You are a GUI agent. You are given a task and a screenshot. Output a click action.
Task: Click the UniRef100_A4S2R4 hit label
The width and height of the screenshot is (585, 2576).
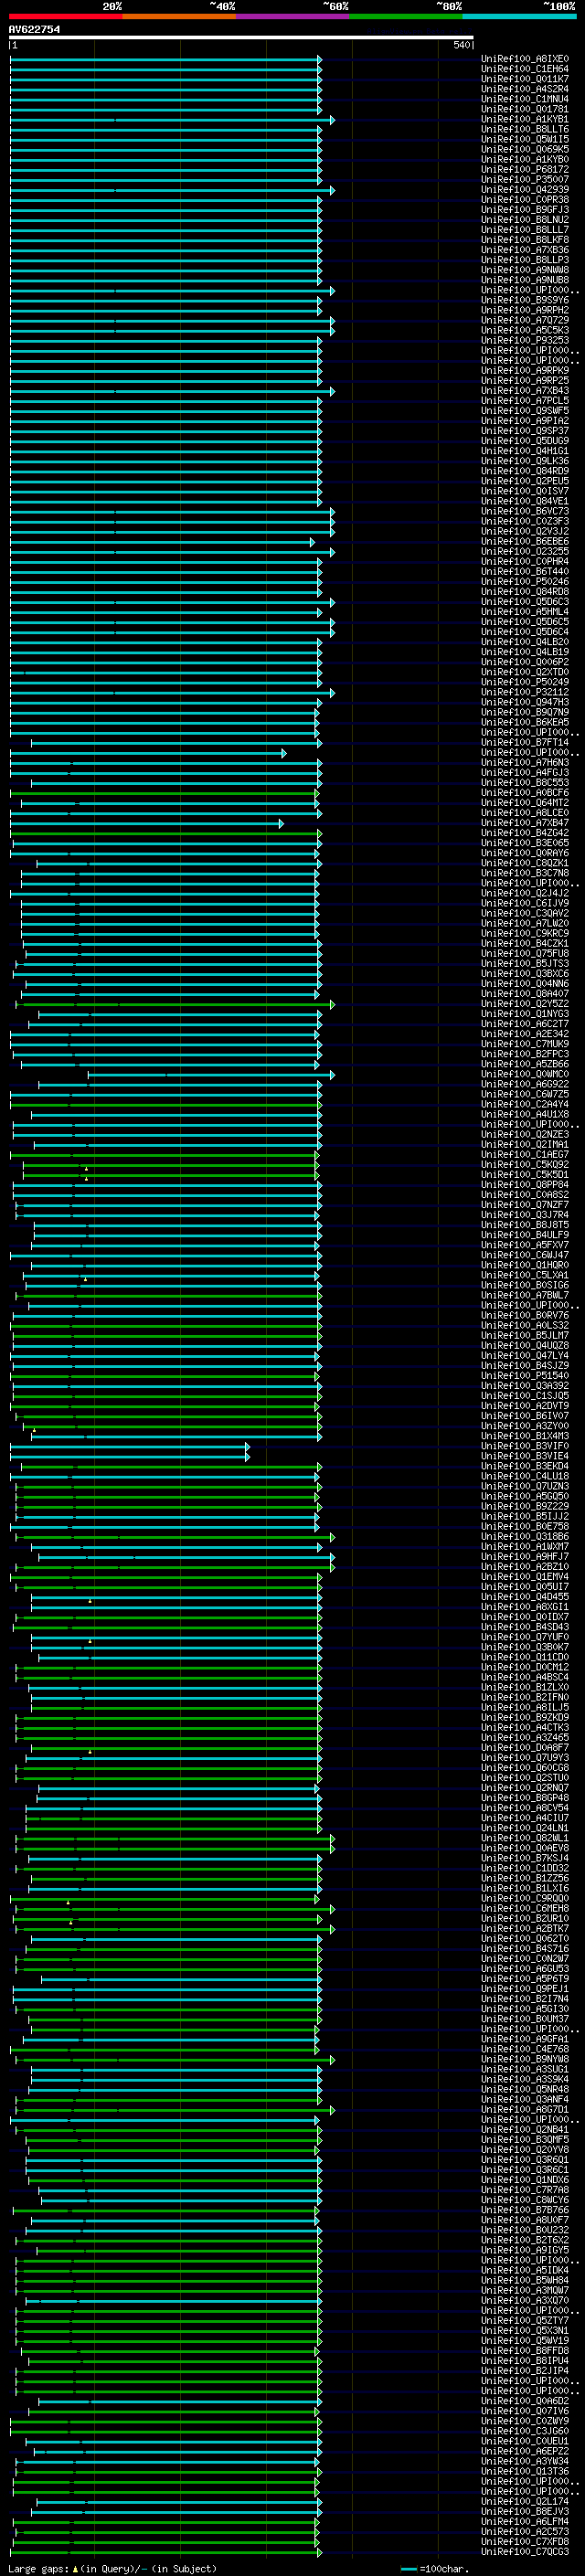(x=525, y=89)
